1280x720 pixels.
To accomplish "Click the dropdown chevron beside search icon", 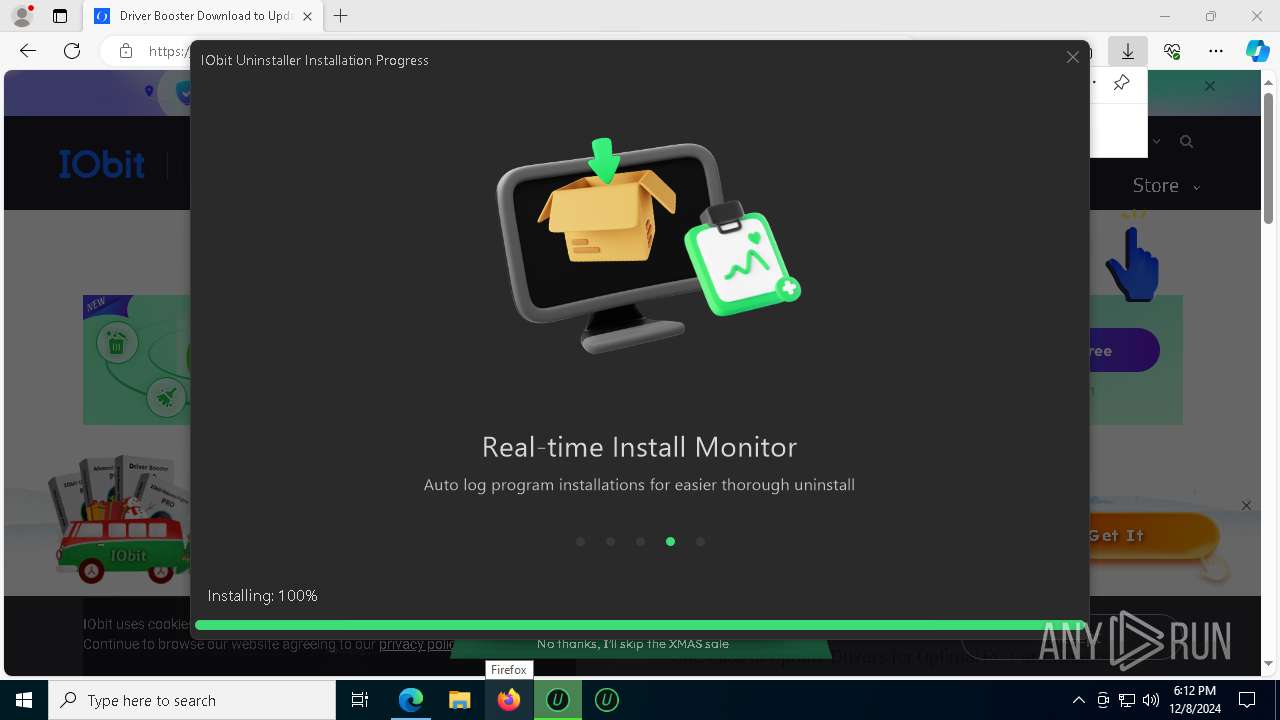I will point(1157,142).
